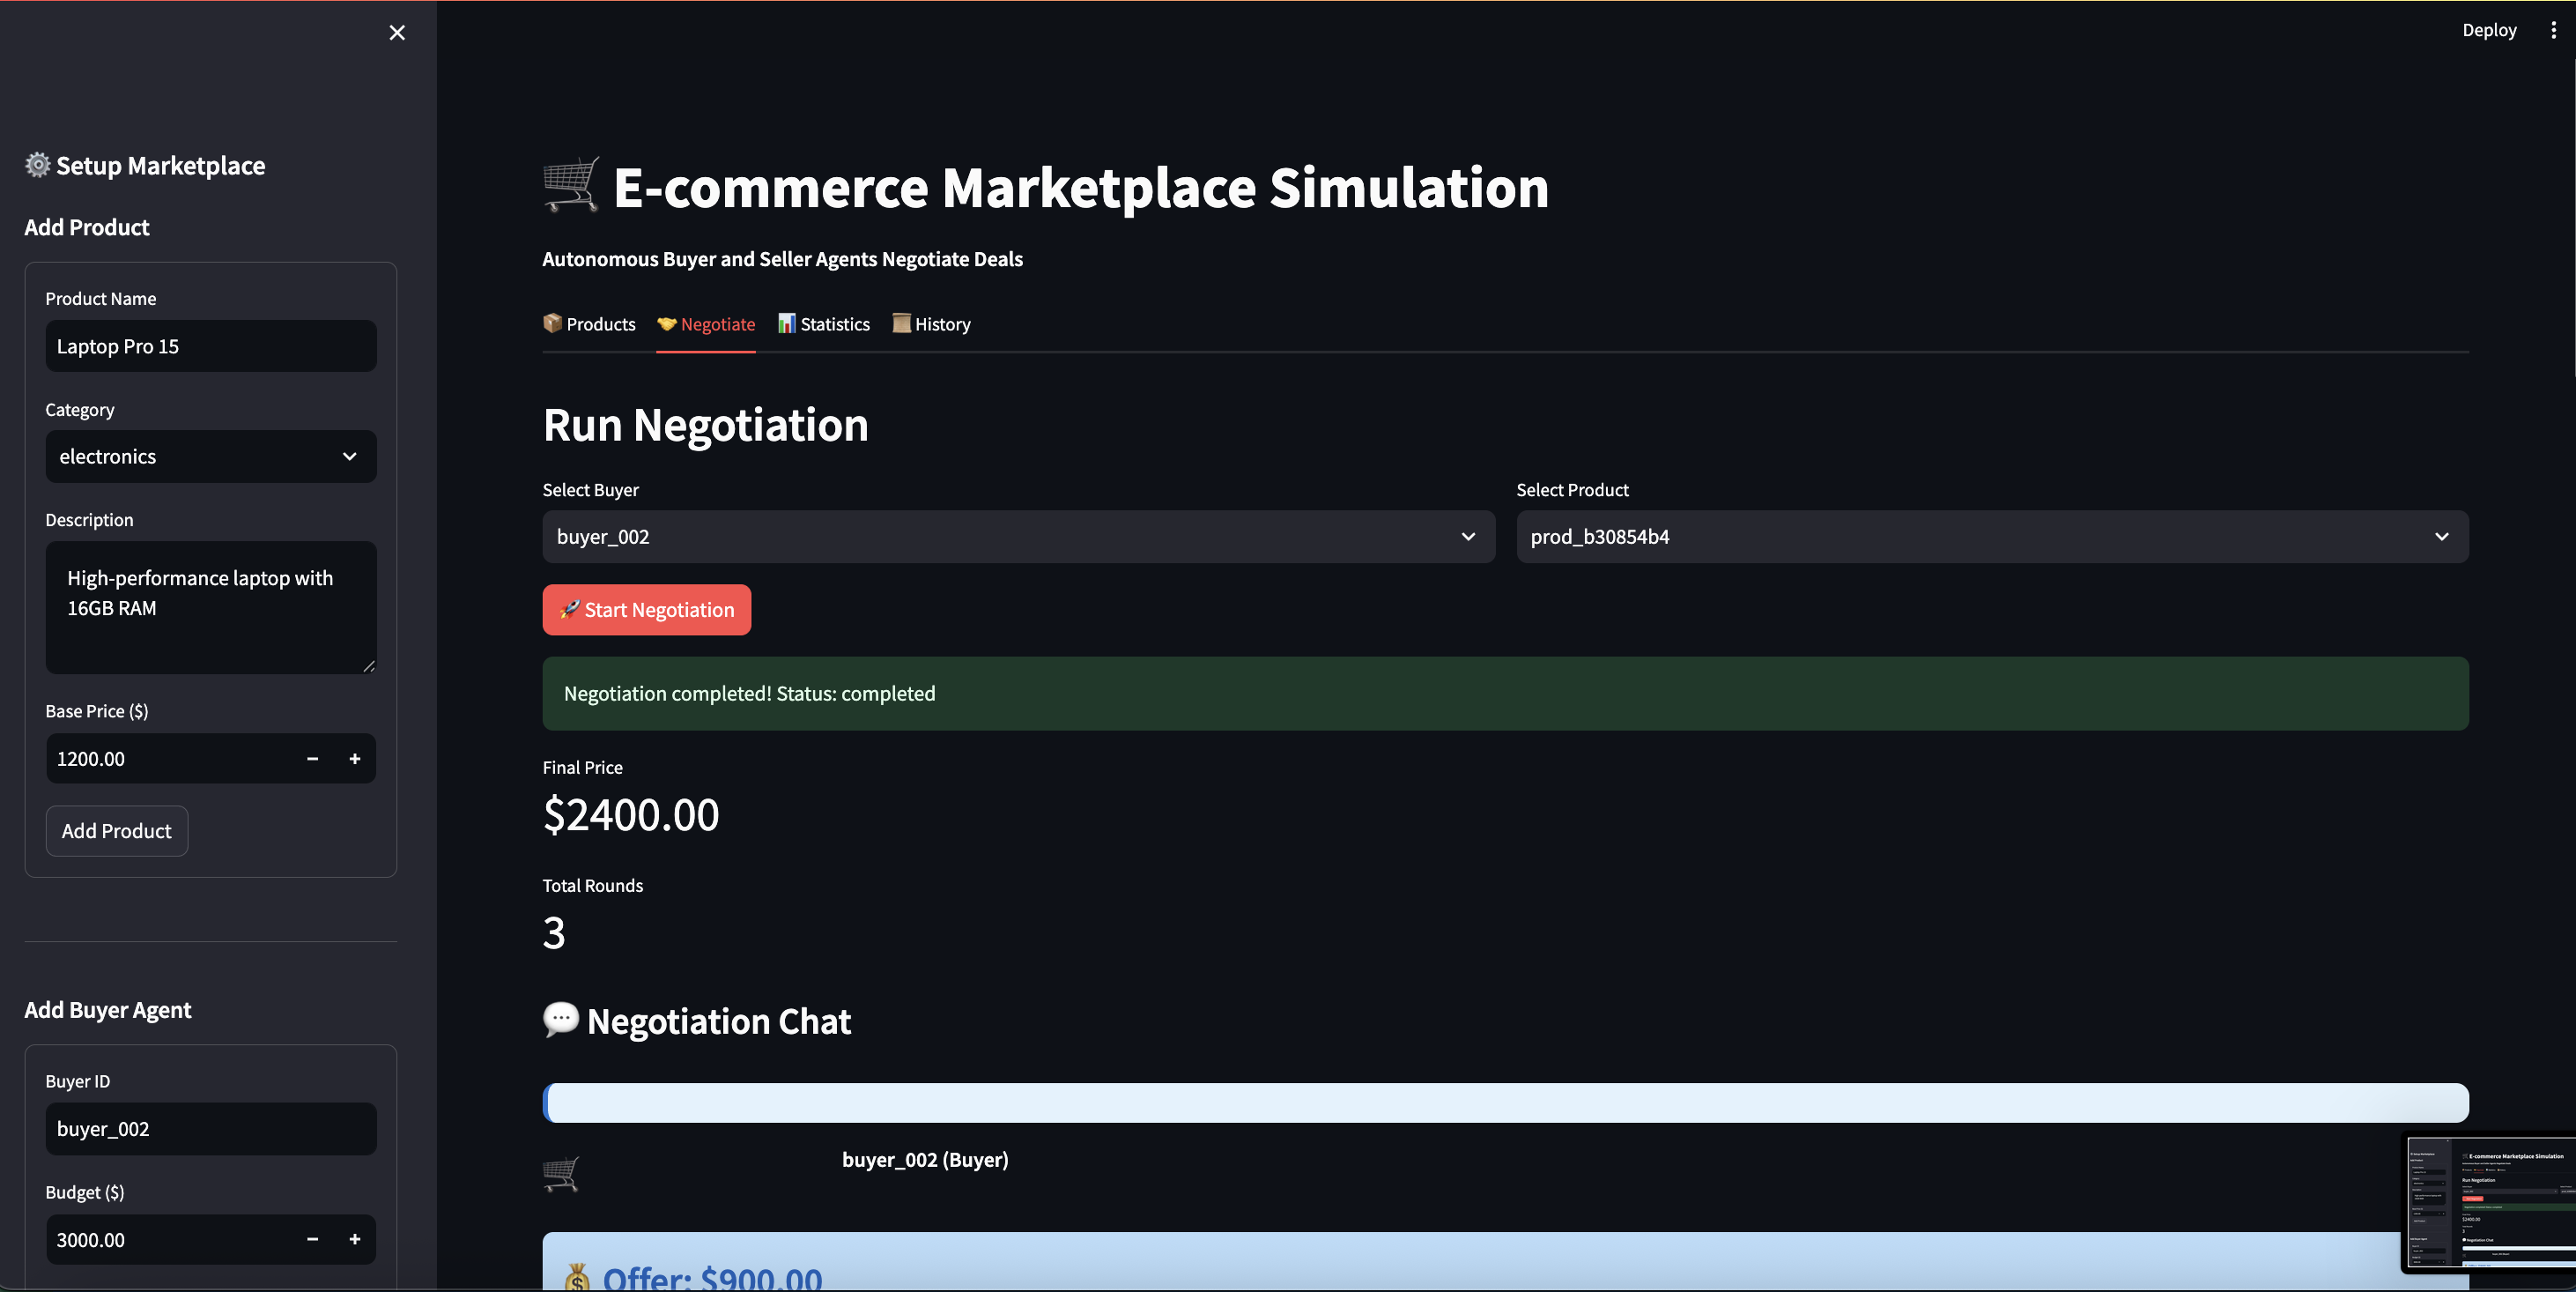Decrease Budget with minus icon
Viewport: 2576px width, 1292px height.
tap(312, 1239)
